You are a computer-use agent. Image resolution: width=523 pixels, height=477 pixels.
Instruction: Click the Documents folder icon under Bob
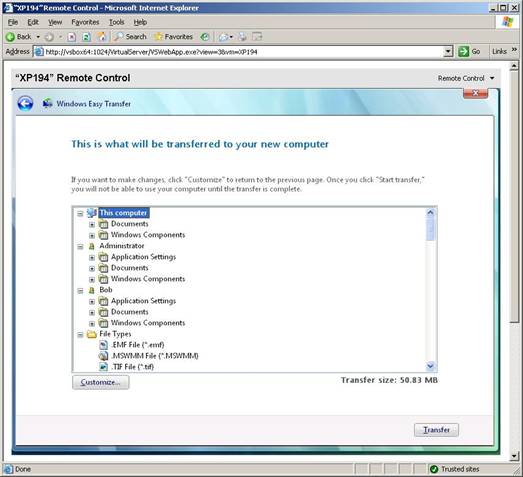pos(104,312)
